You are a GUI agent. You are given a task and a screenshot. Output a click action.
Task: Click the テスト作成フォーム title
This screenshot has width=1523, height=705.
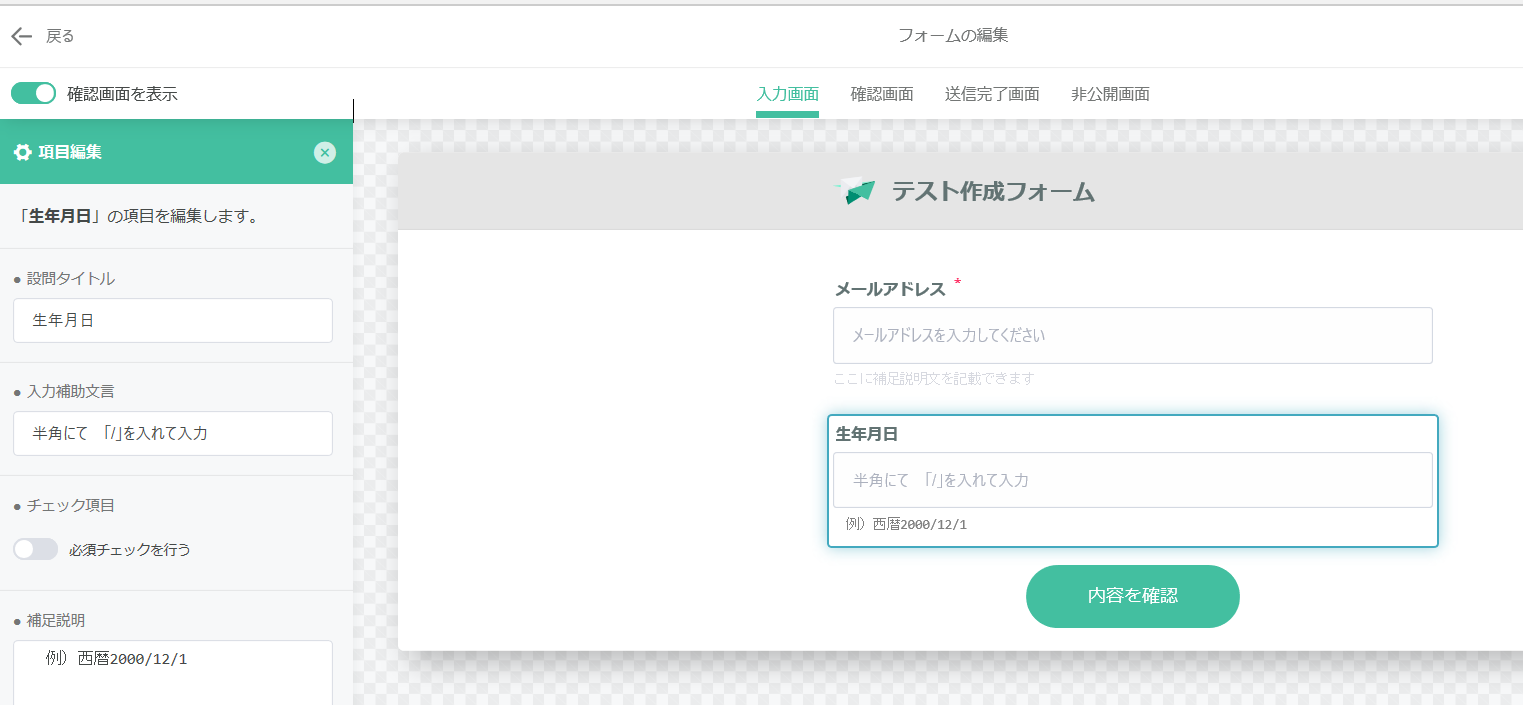pyautogui.click(x=991, y=191)
